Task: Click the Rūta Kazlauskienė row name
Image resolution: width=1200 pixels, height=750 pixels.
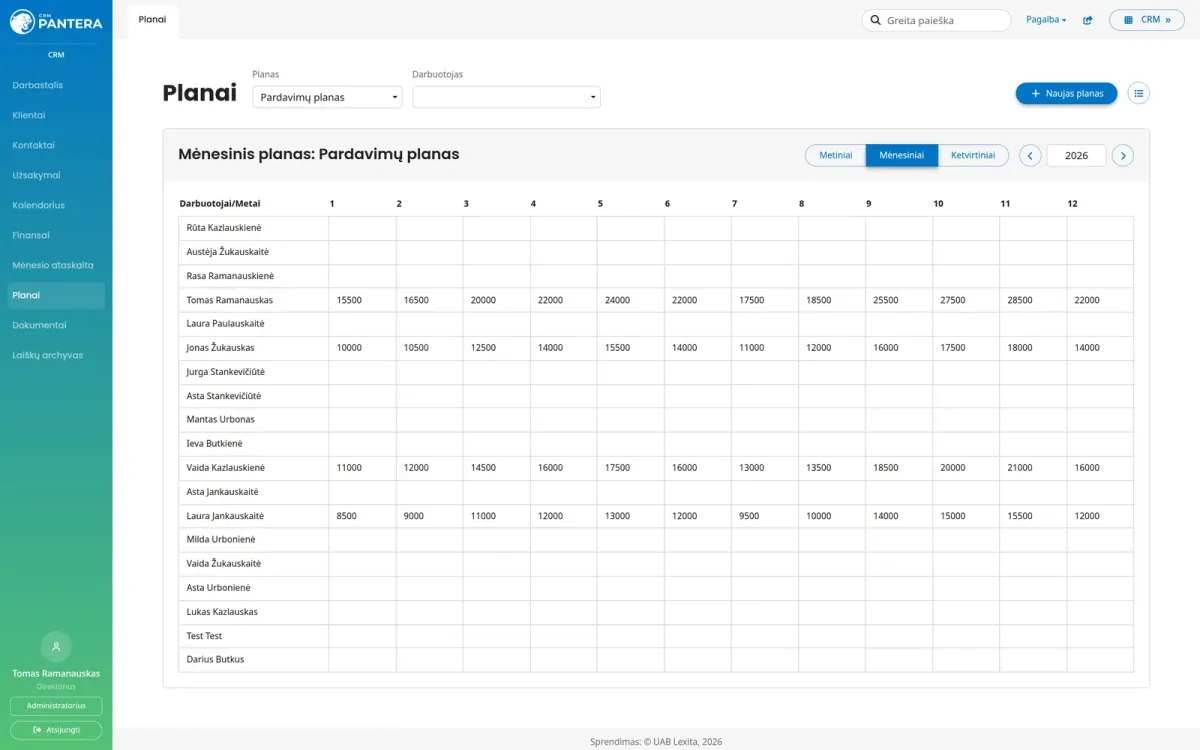Action: pos(224,228)
